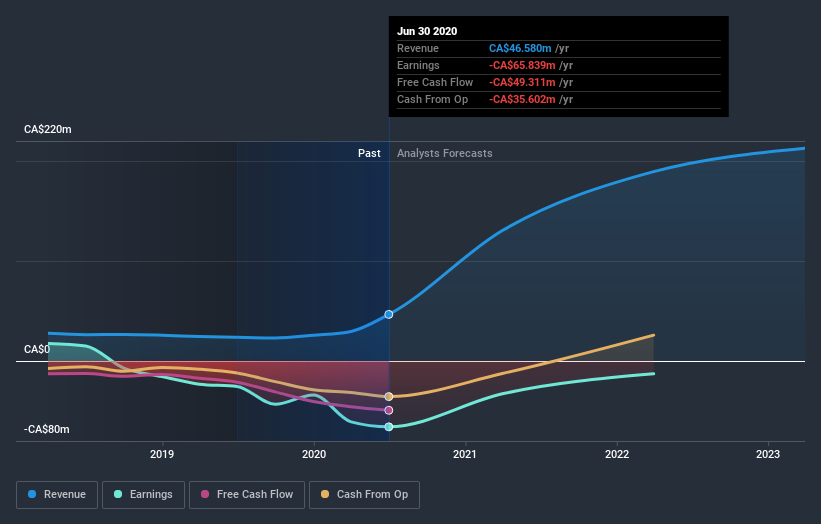
Task: Click the 2020 x-axis label
Action: [314, 454]
